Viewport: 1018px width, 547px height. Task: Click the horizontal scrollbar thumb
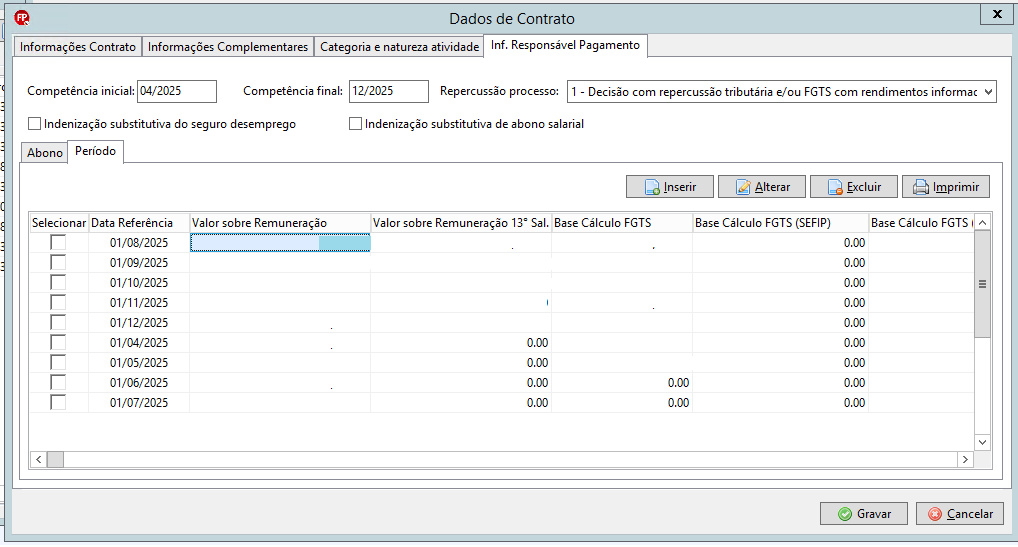tap(55, 459)
